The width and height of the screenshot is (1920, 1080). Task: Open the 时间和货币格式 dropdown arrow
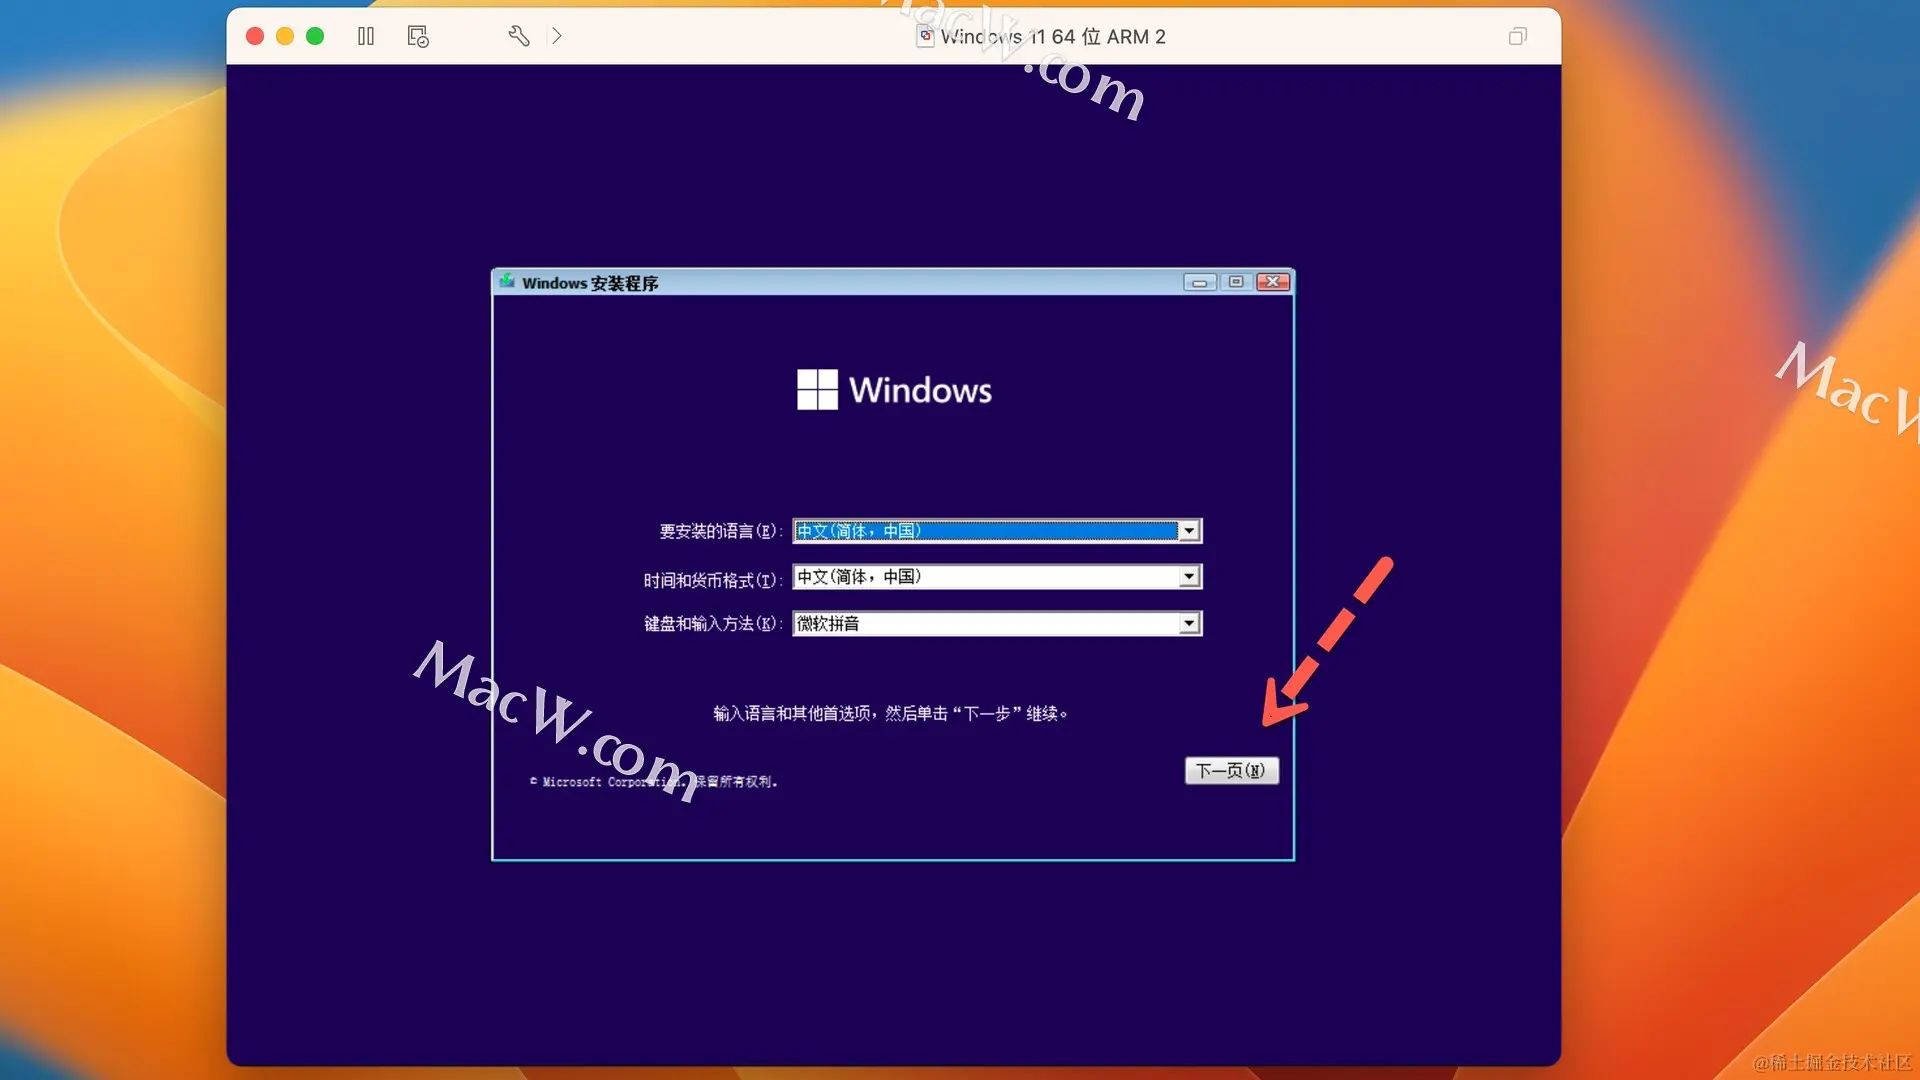click(x=1188, y=577)
